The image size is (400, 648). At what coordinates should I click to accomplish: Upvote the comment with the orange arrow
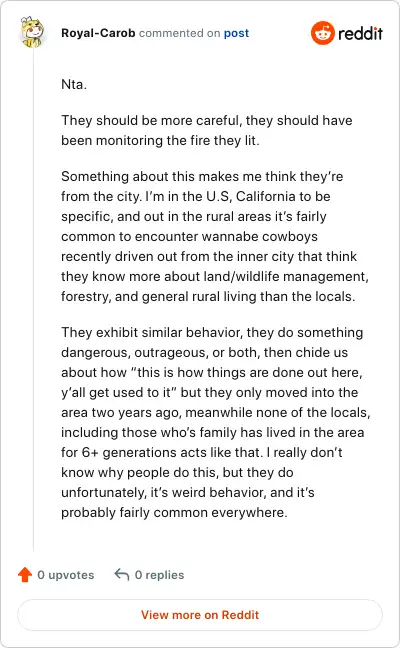coord(25,574)
